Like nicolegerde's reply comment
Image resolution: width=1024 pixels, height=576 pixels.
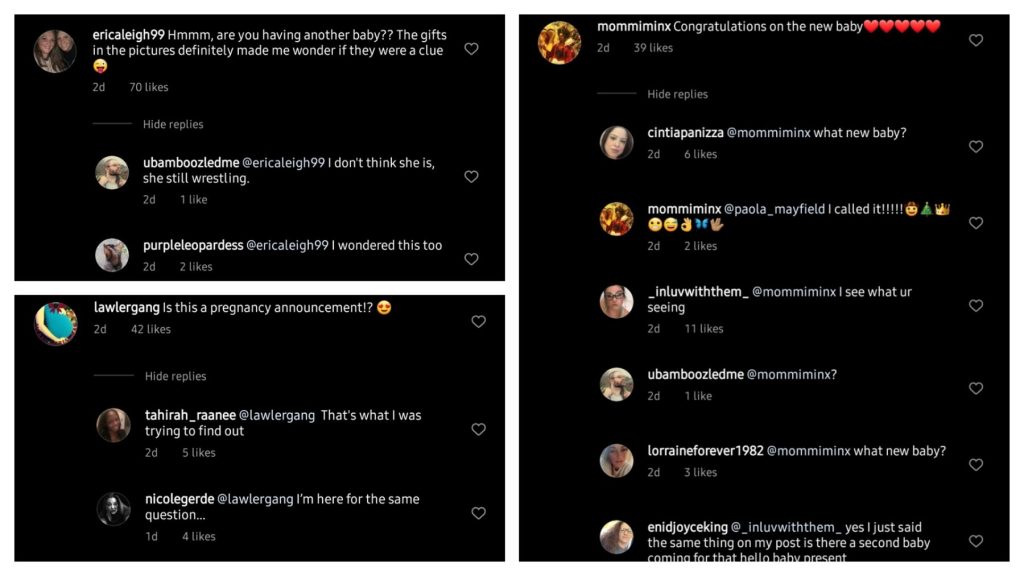pos(478,513)
